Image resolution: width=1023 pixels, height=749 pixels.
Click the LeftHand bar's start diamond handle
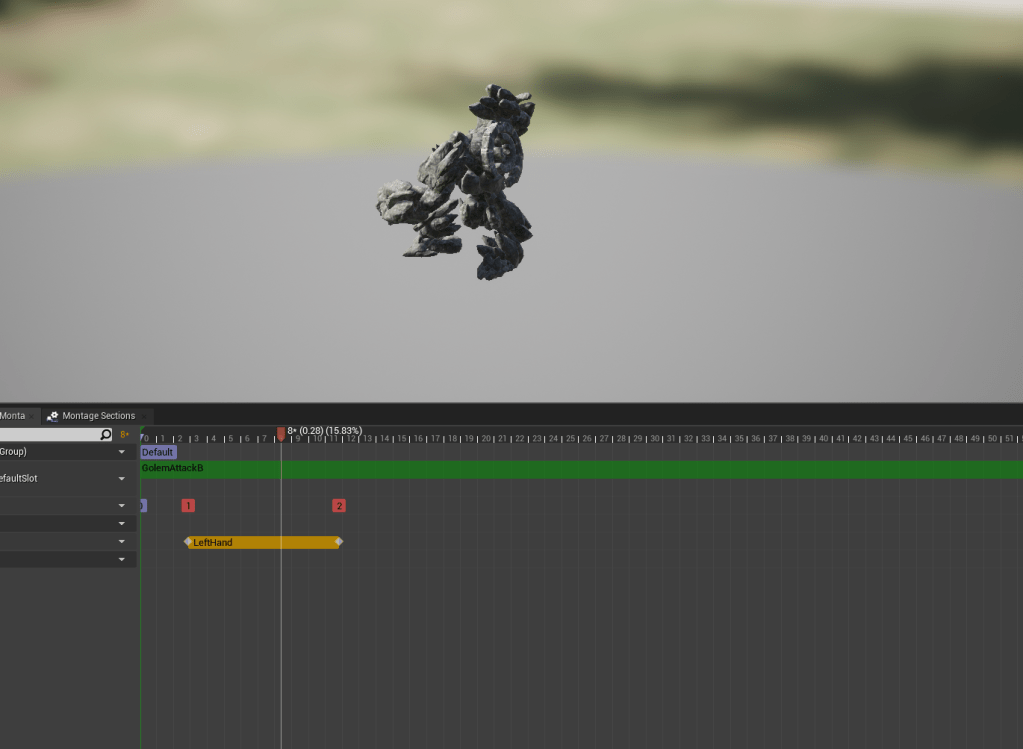(x=187, y=542)
